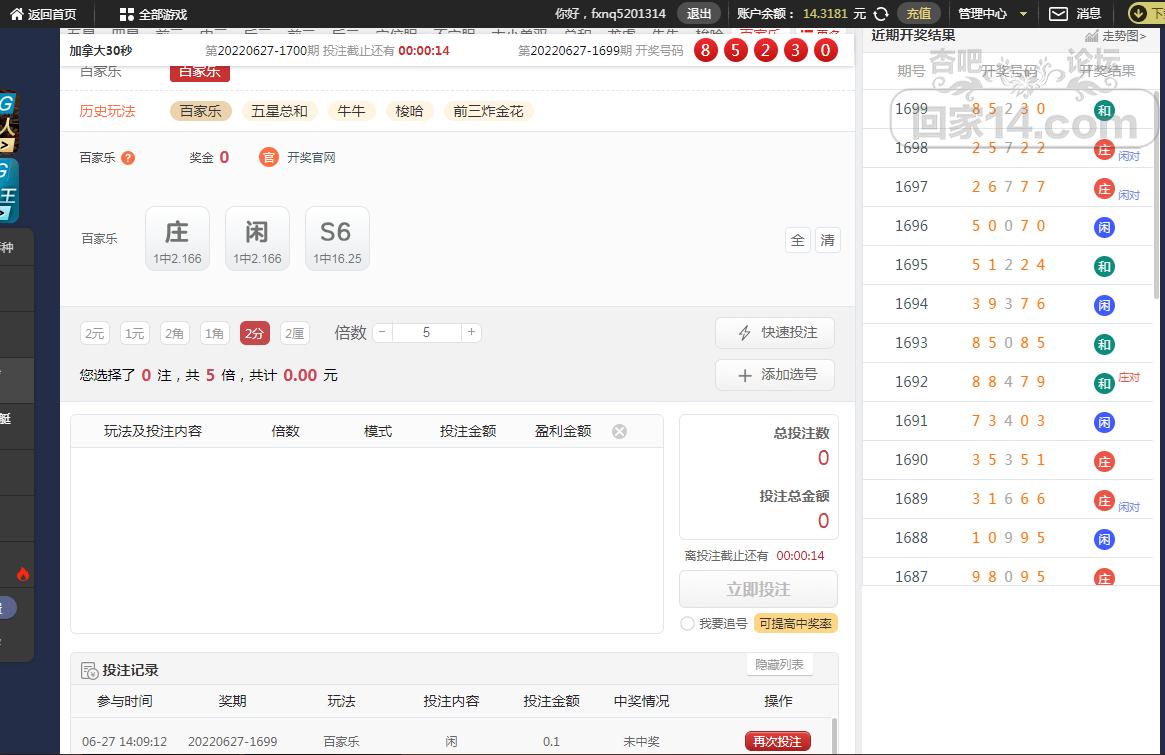Increase the multiplier with plus button

[471, 332]
